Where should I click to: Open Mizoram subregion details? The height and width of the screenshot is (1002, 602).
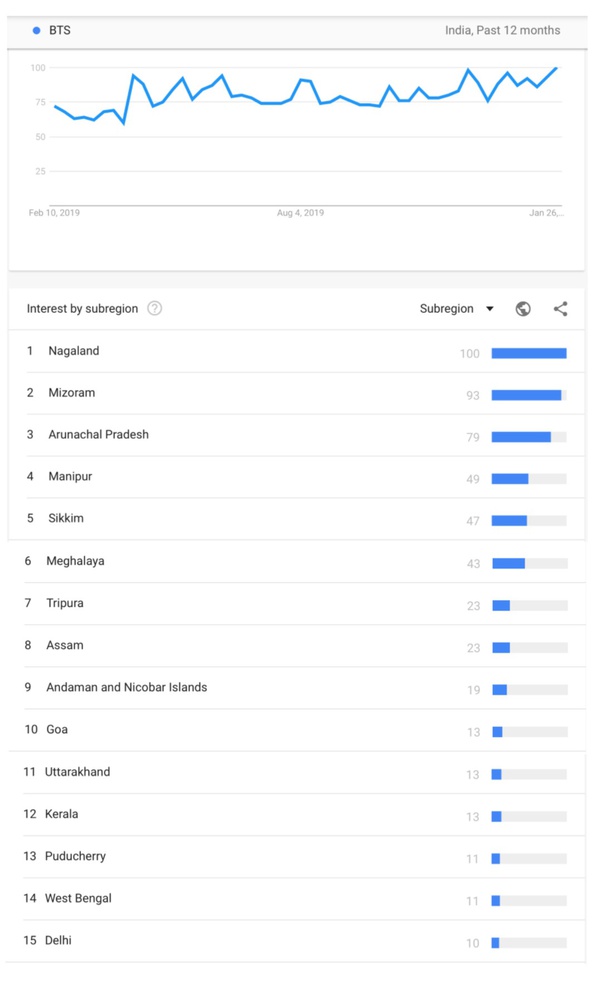click(x=72, y=393)
